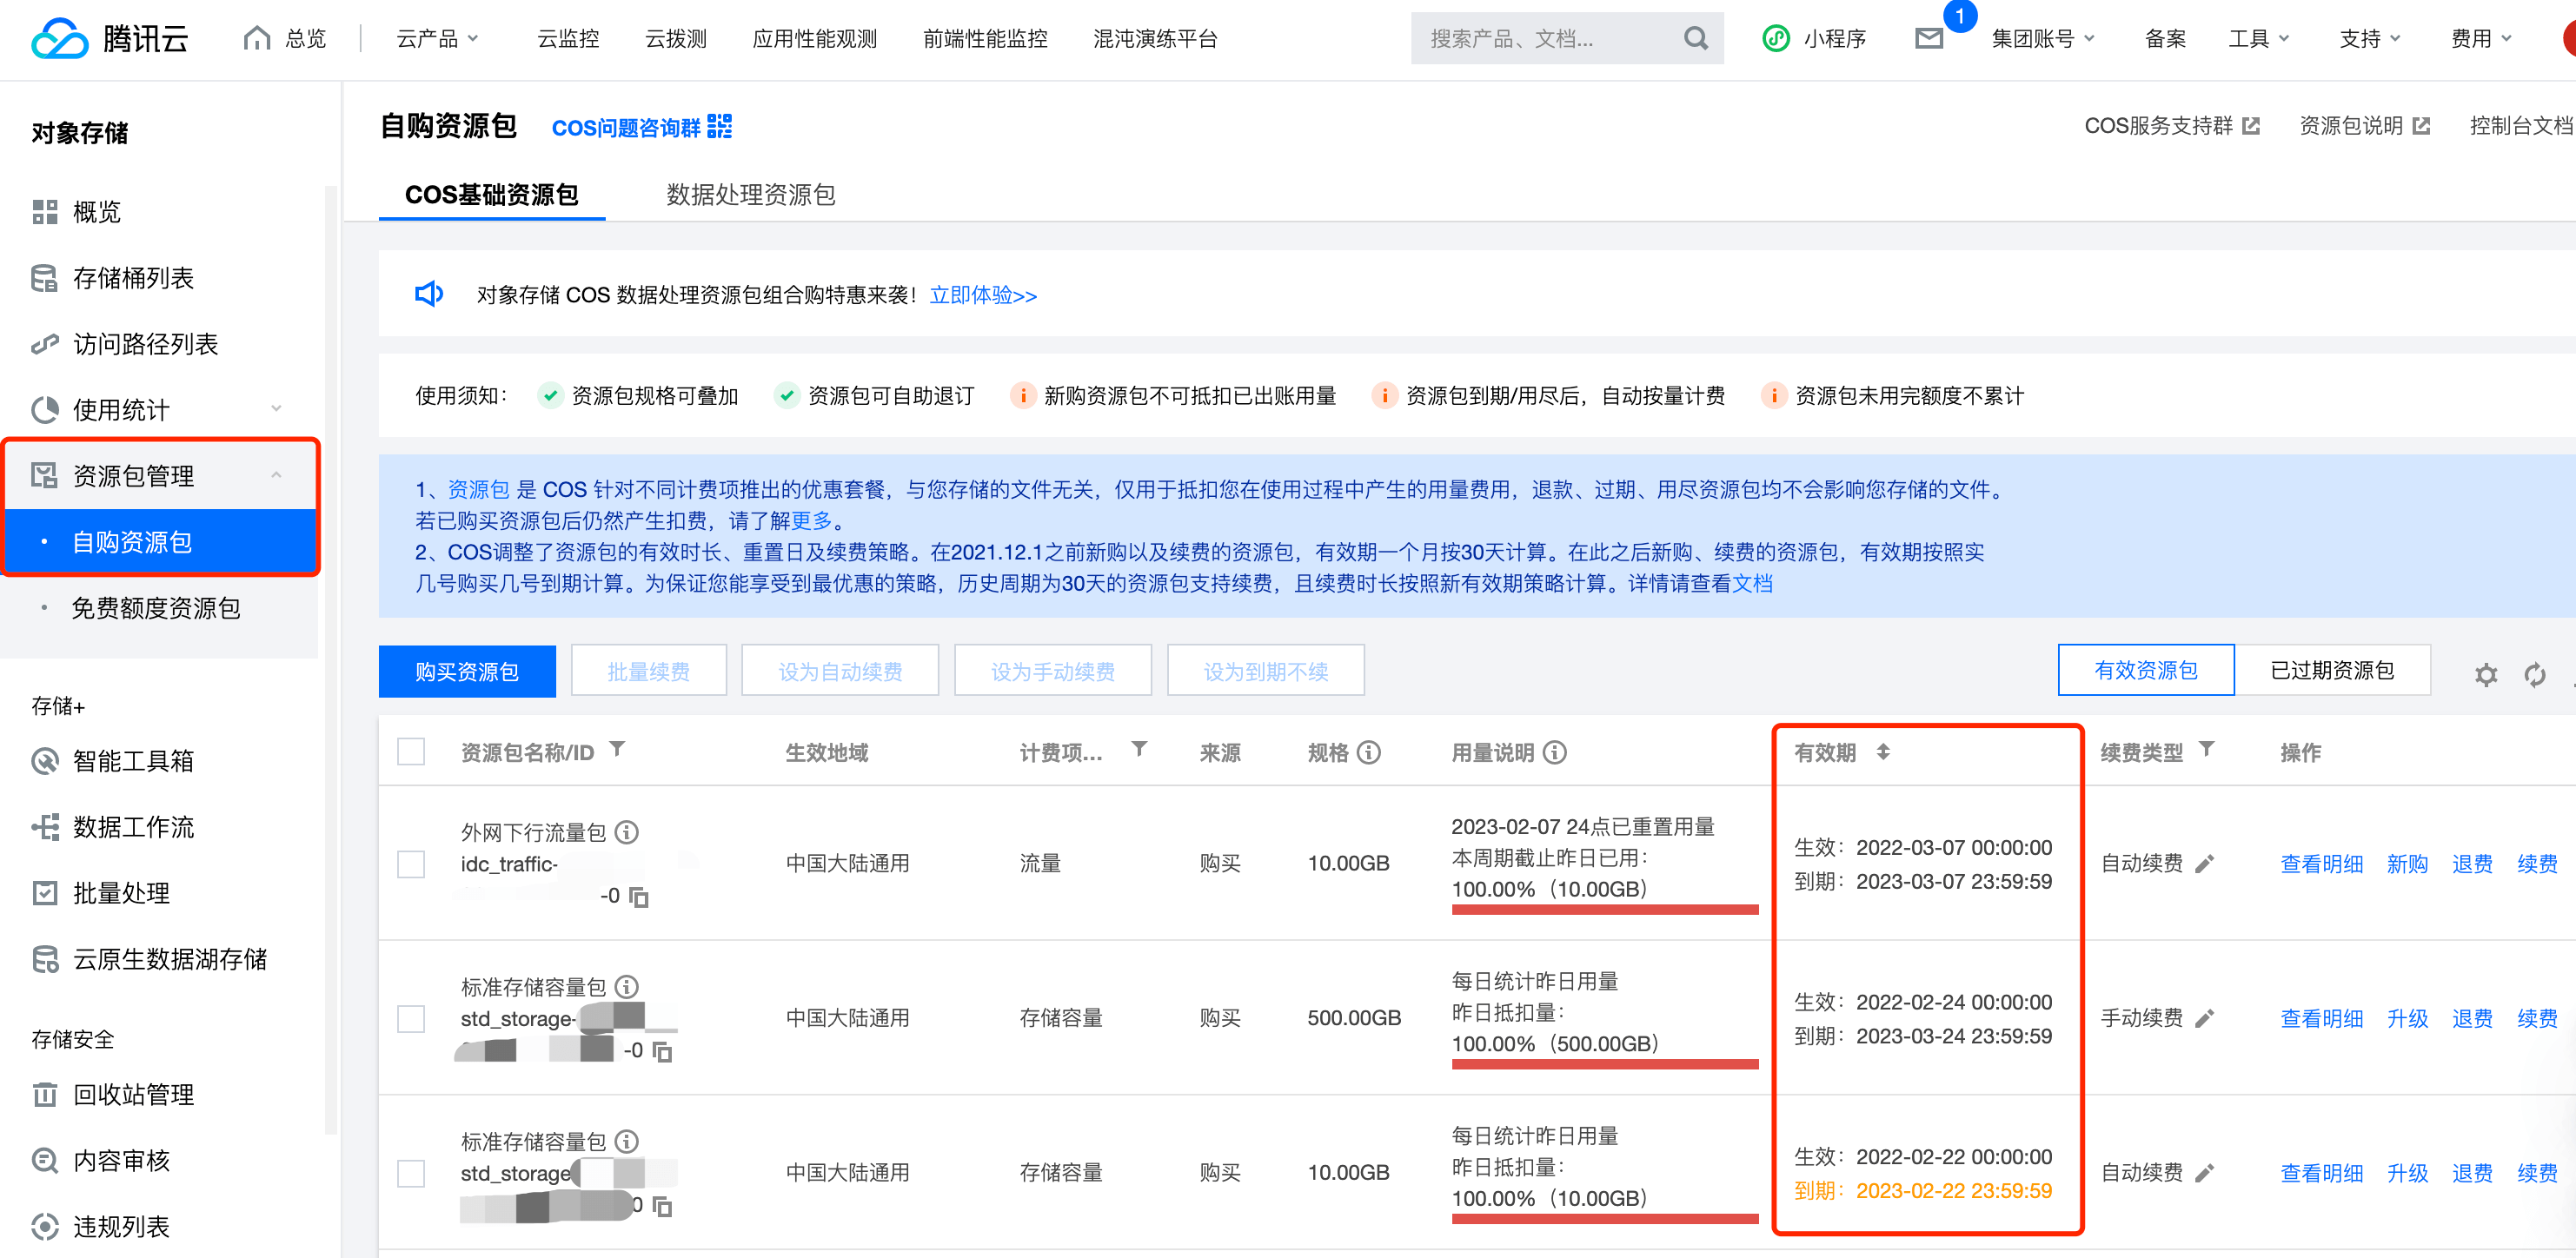The width and height of the screenshot is (2576, 1258).
Task: Click the Tencent Cloud logo
Action: coord(110,39)
